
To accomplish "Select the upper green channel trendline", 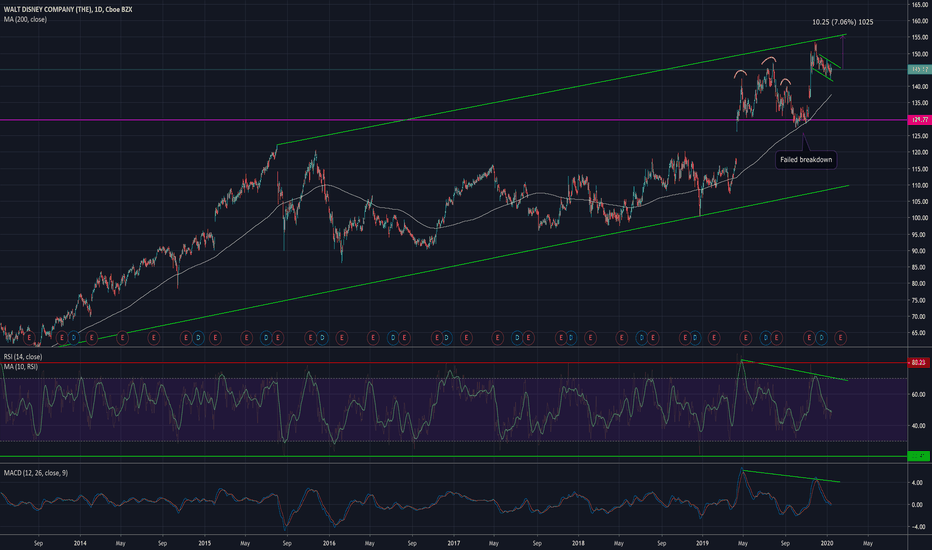I will 562,90.
